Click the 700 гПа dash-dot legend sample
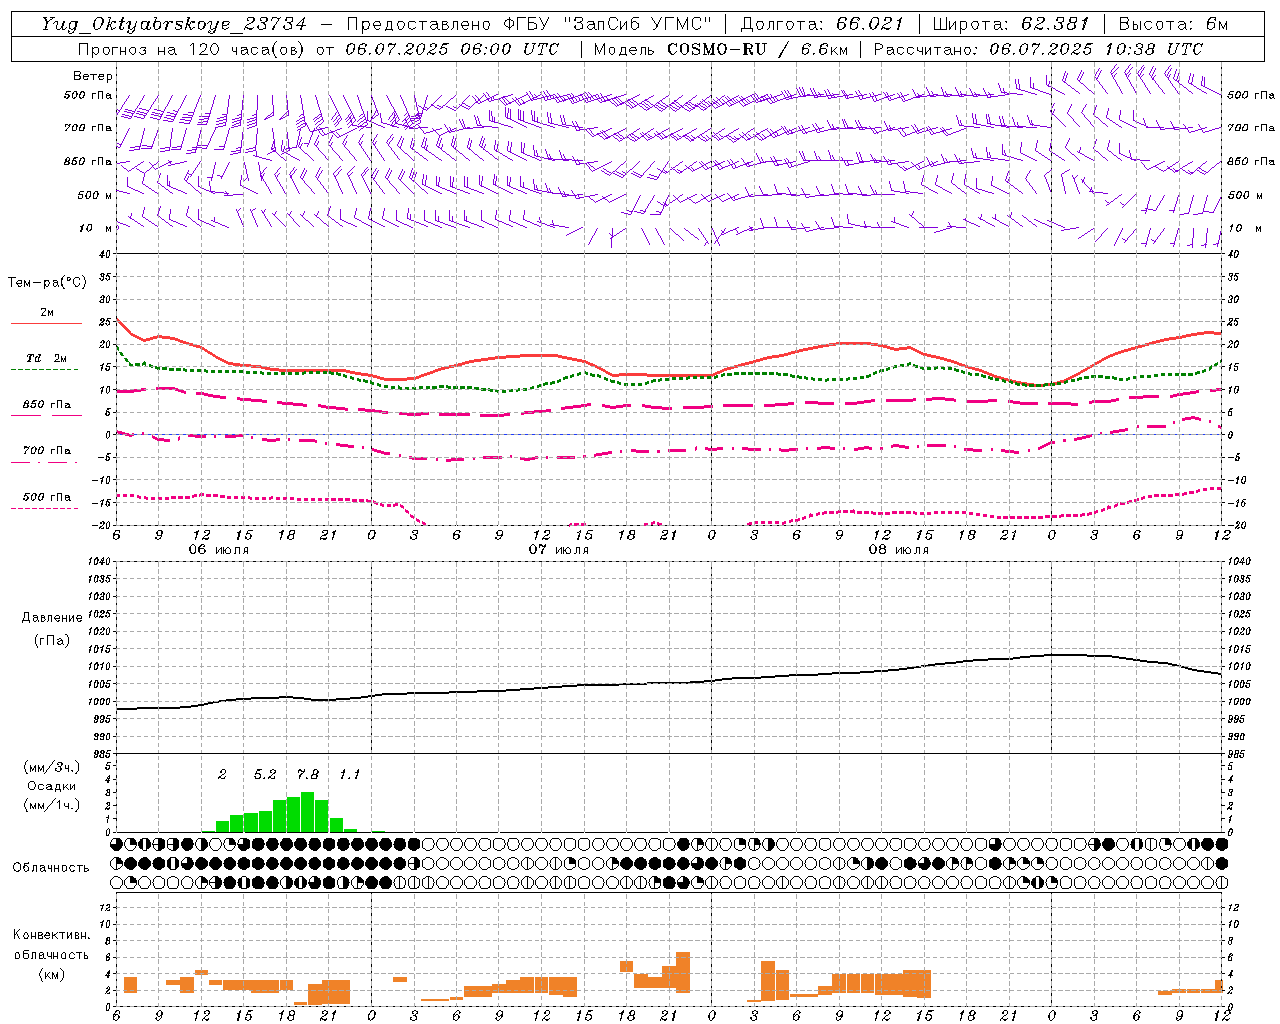This screenshot has width=1280, height=1024. click(44, 462)
